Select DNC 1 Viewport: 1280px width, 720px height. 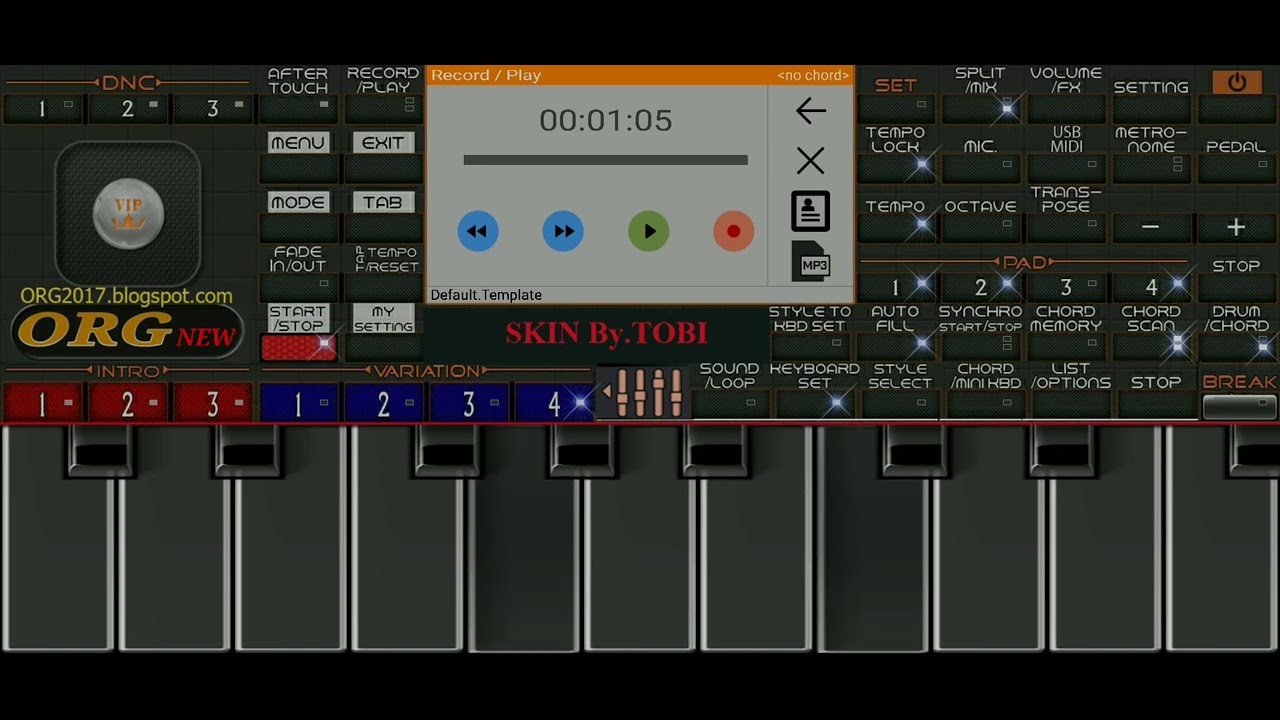(x=42, y=109)
